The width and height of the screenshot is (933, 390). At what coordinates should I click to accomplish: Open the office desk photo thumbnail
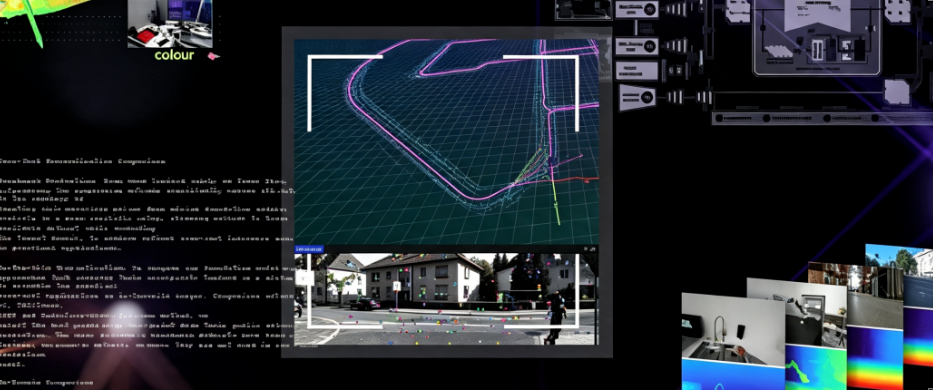[170, 23]
